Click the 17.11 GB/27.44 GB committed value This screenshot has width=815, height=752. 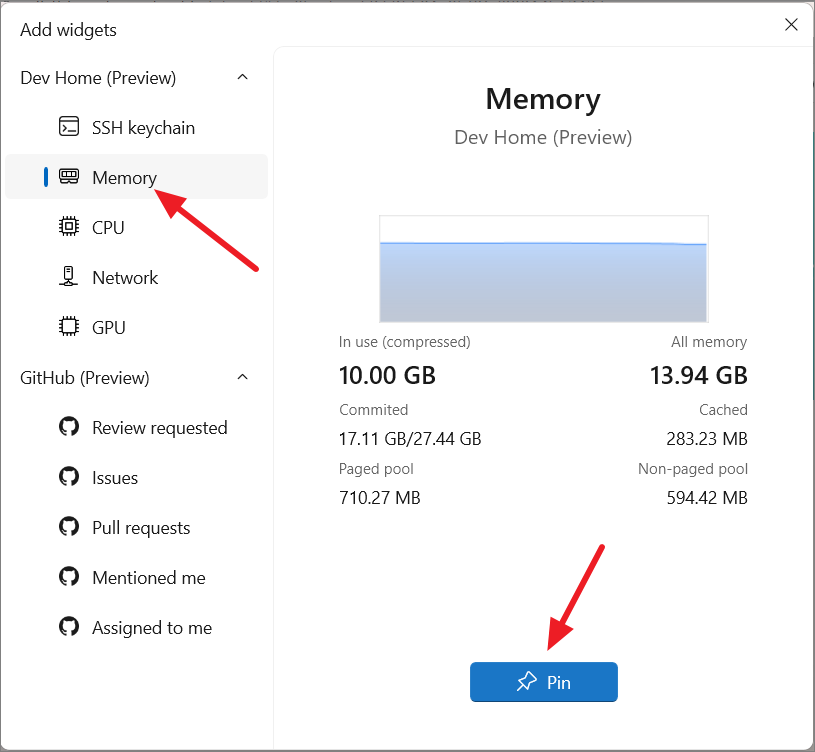coord(410,439)
